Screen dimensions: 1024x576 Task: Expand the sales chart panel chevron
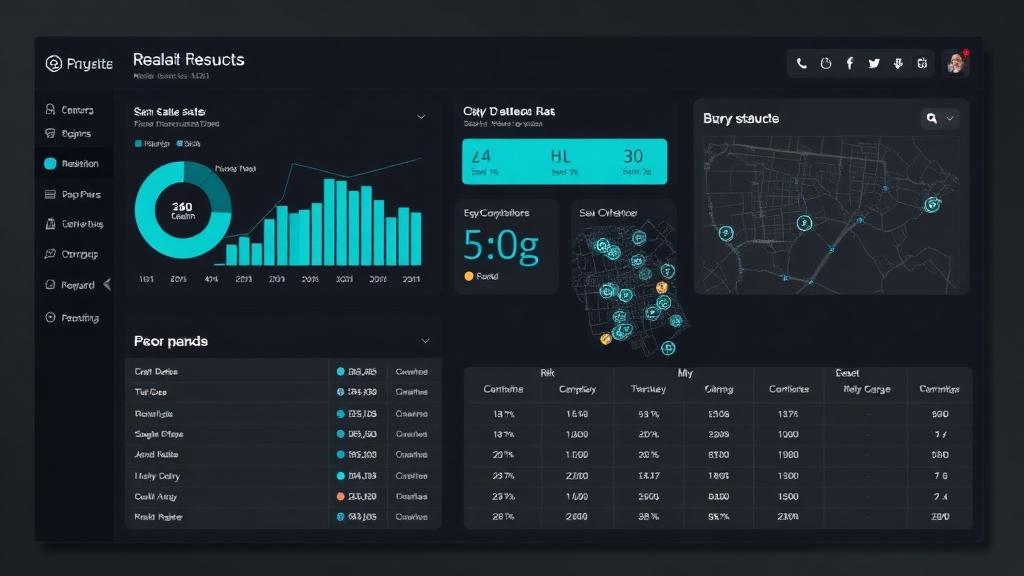421,117
